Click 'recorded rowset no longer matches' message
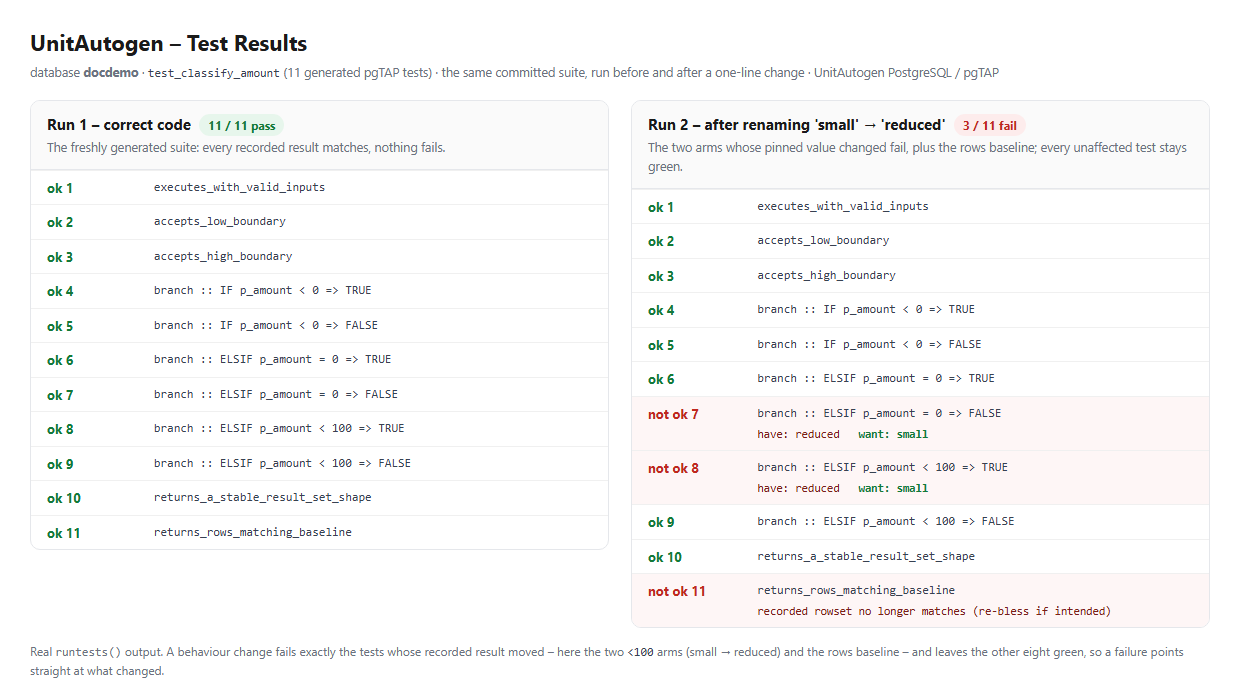The width and height of the screenshot is (1240, 690). coord(934,611)
